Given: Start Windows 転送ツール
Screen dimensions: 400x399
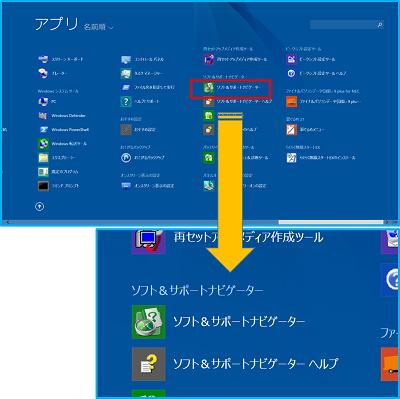Looking at the screenshot, I should pyautogui.click(x=62, y=144).
